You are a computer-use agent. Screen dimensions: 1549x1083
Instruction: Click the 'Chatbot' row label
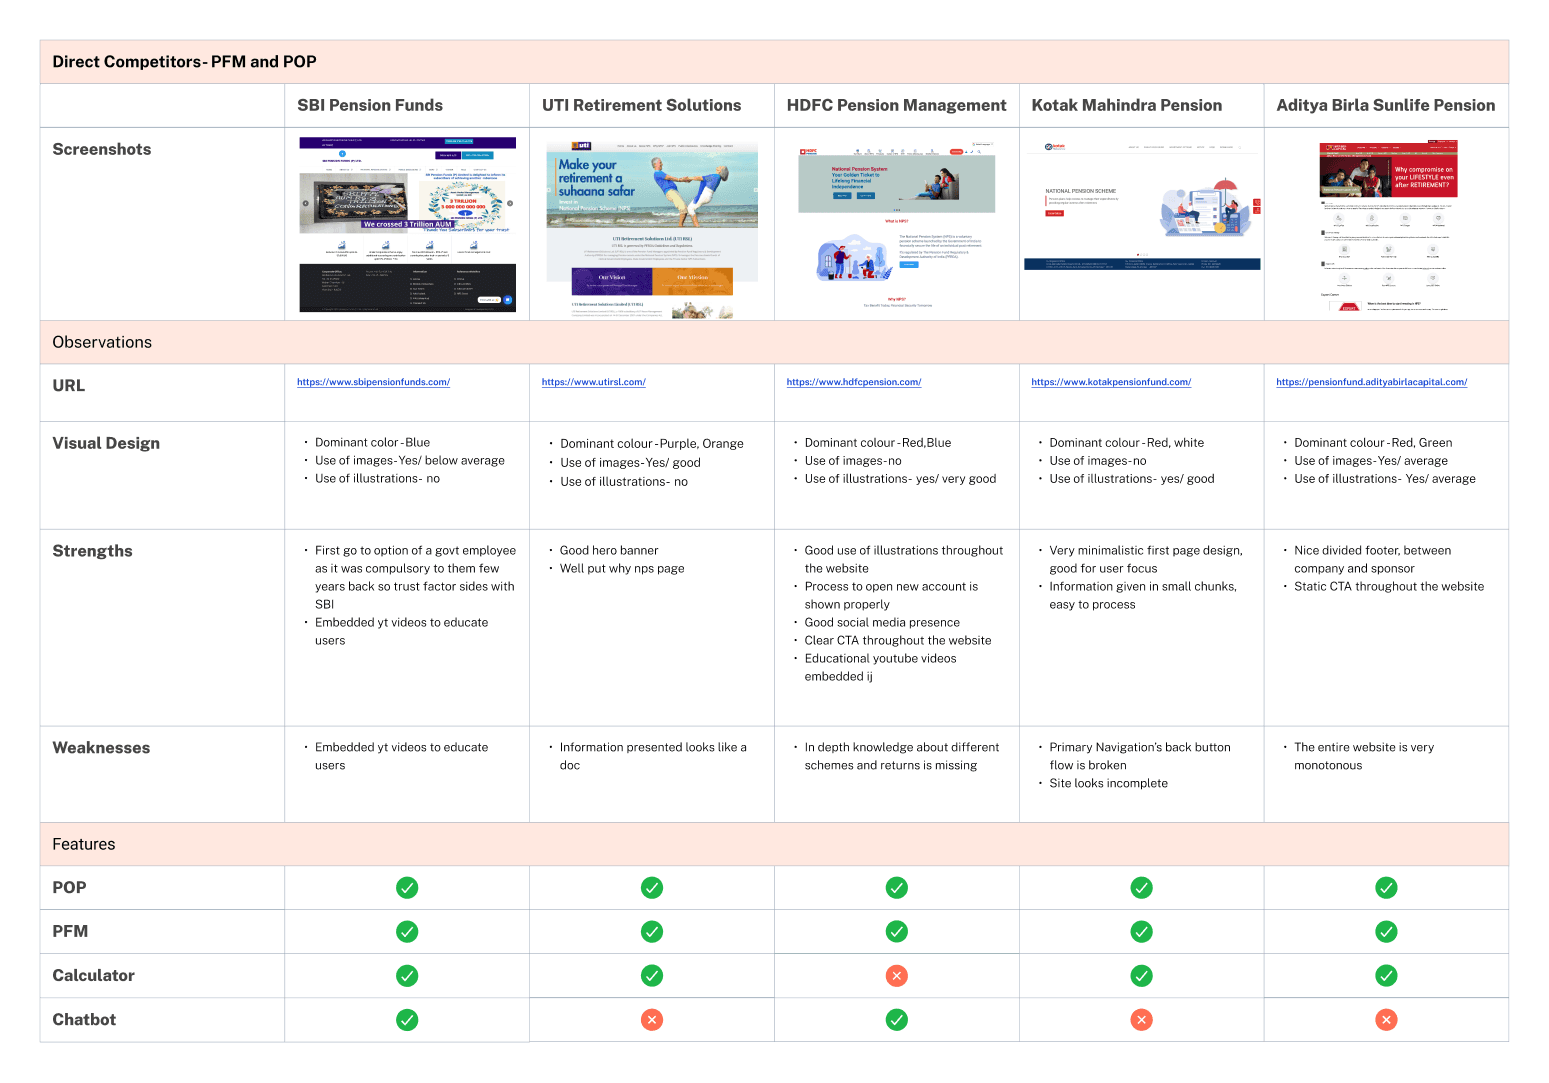tap(84, 1020)
